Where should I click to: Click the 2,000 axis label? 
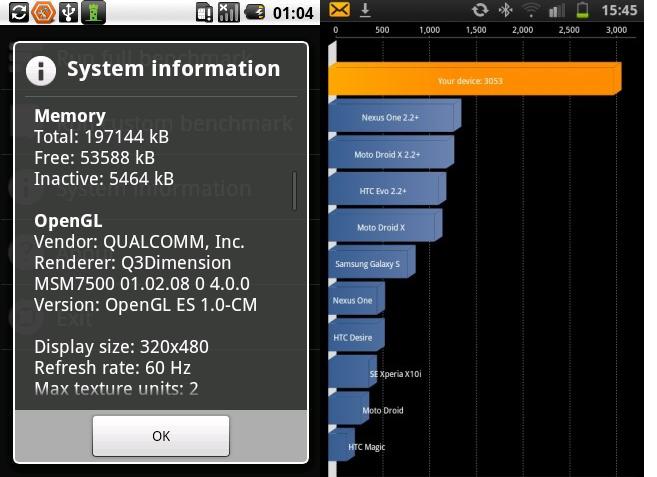(x=523, y=30)
